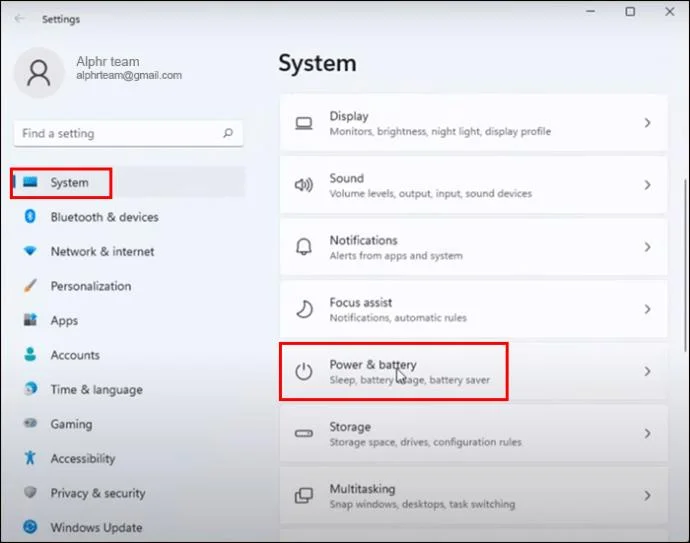Open the Focus assist settings card
The image size is (690, 543).
(473, 309)
